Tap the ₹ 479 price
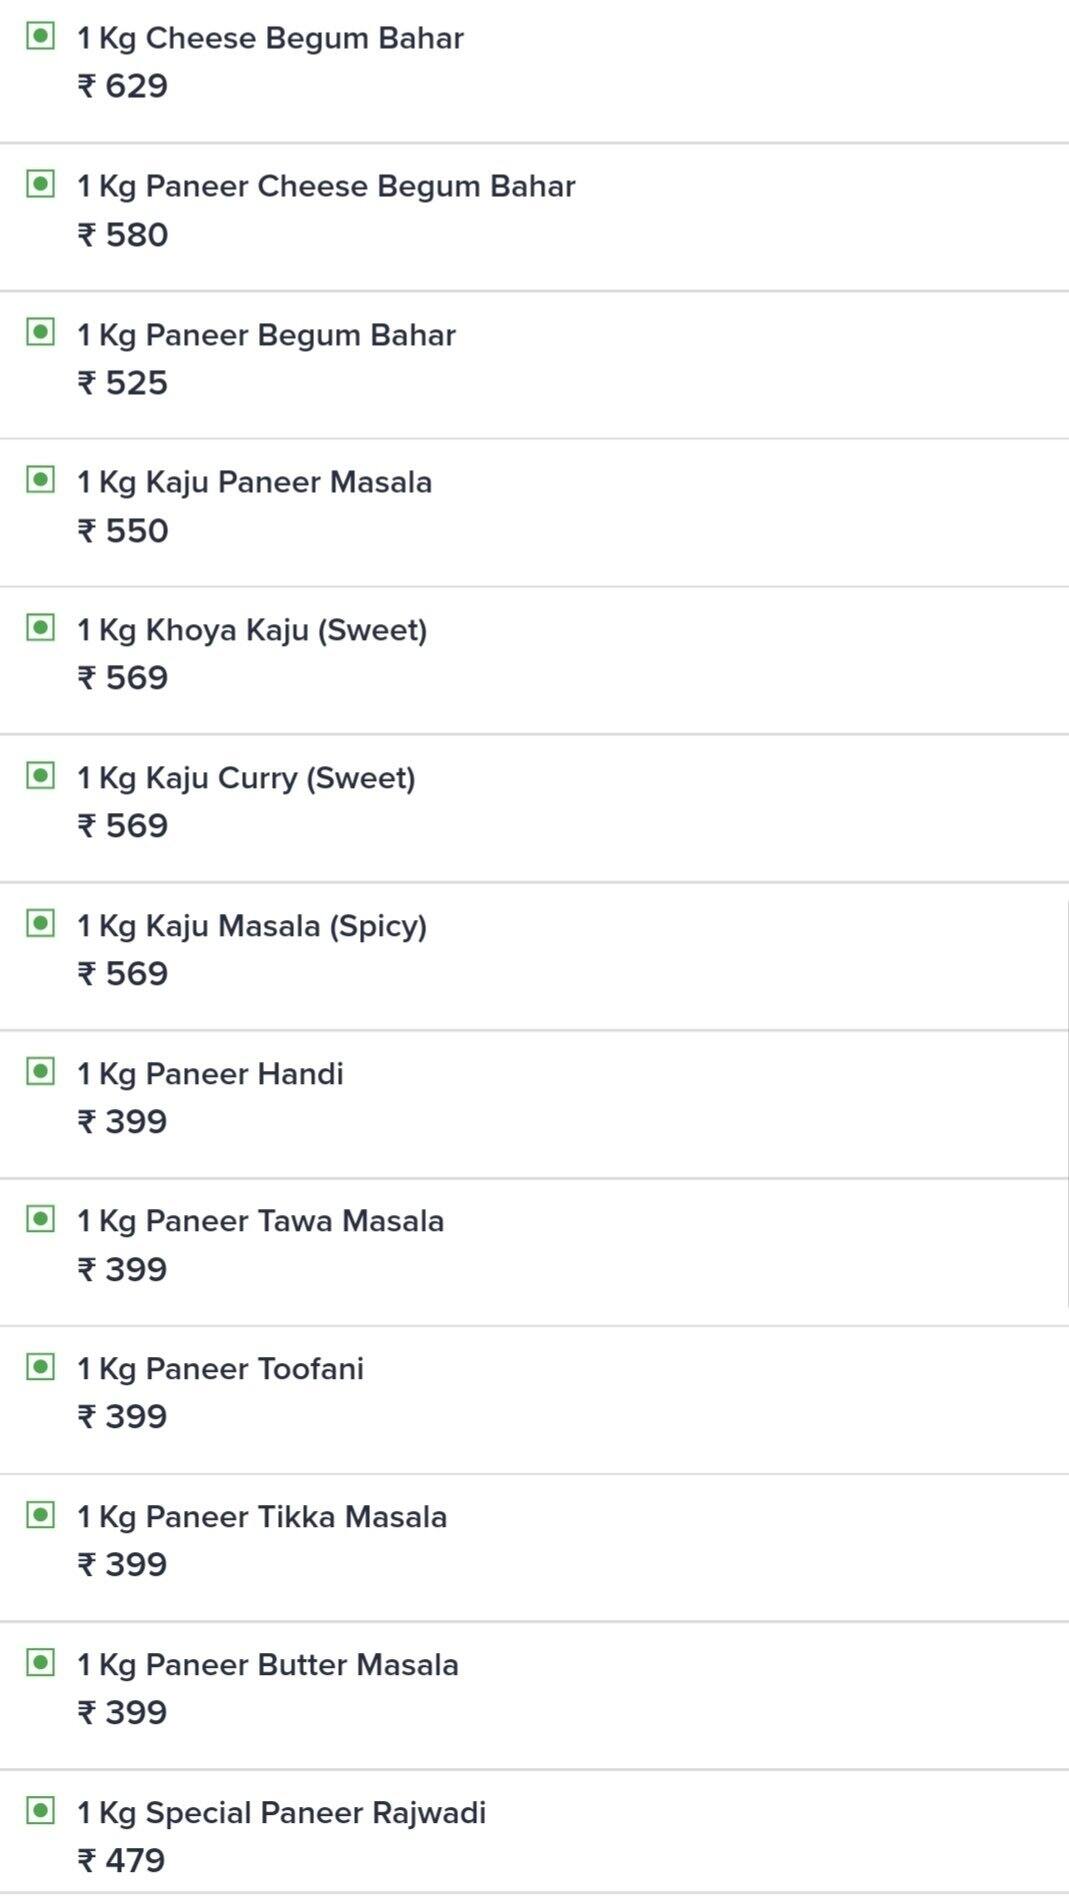The height and width of the screenshot is (1901, 1069). [x=122, y=1861]
